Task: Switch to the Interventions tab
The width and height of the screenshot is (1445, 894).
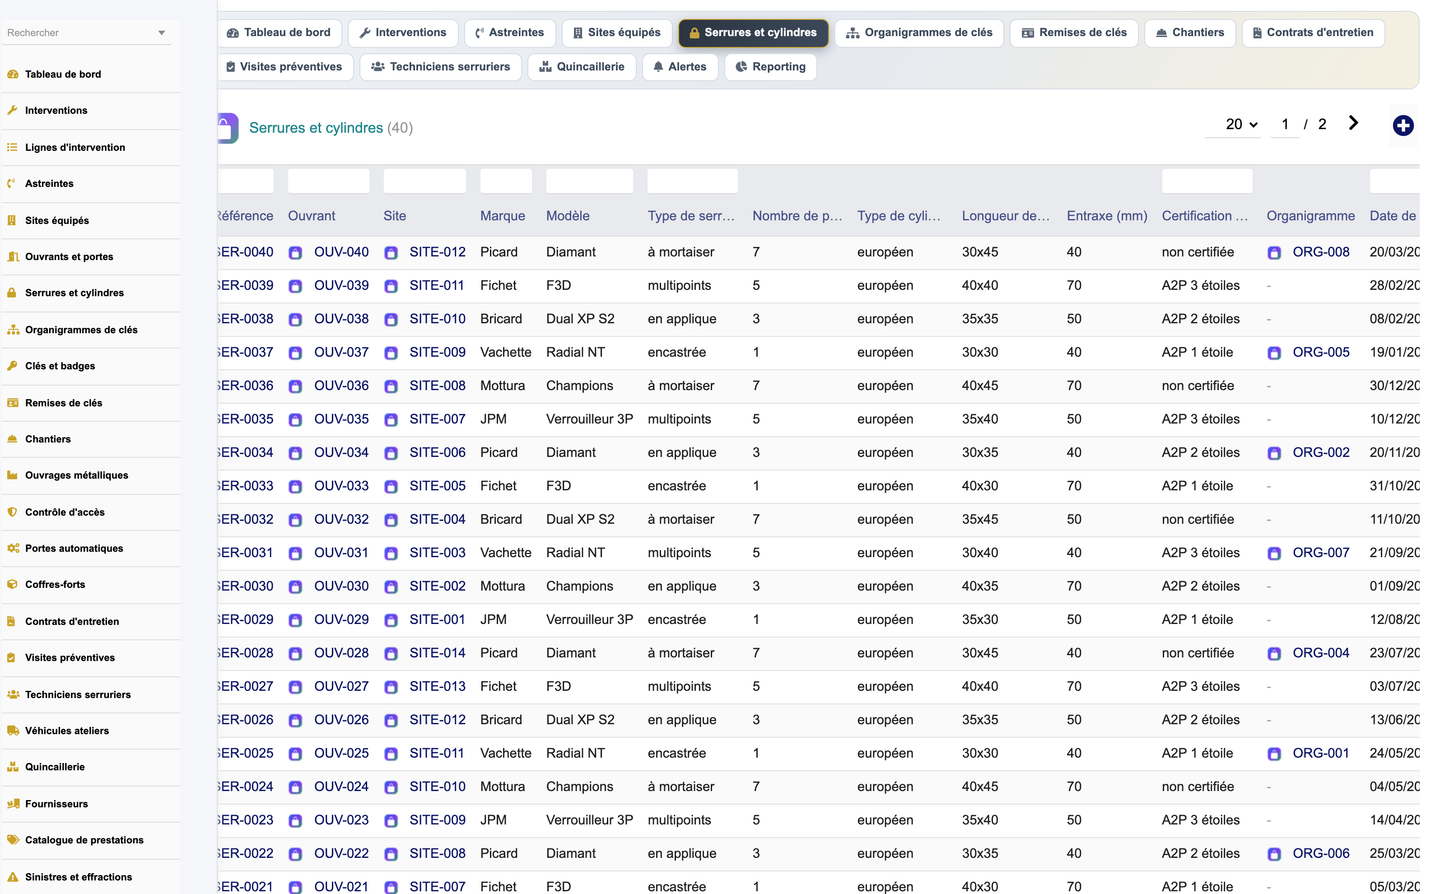Action: pyautogui.click(x=403, y=33)
